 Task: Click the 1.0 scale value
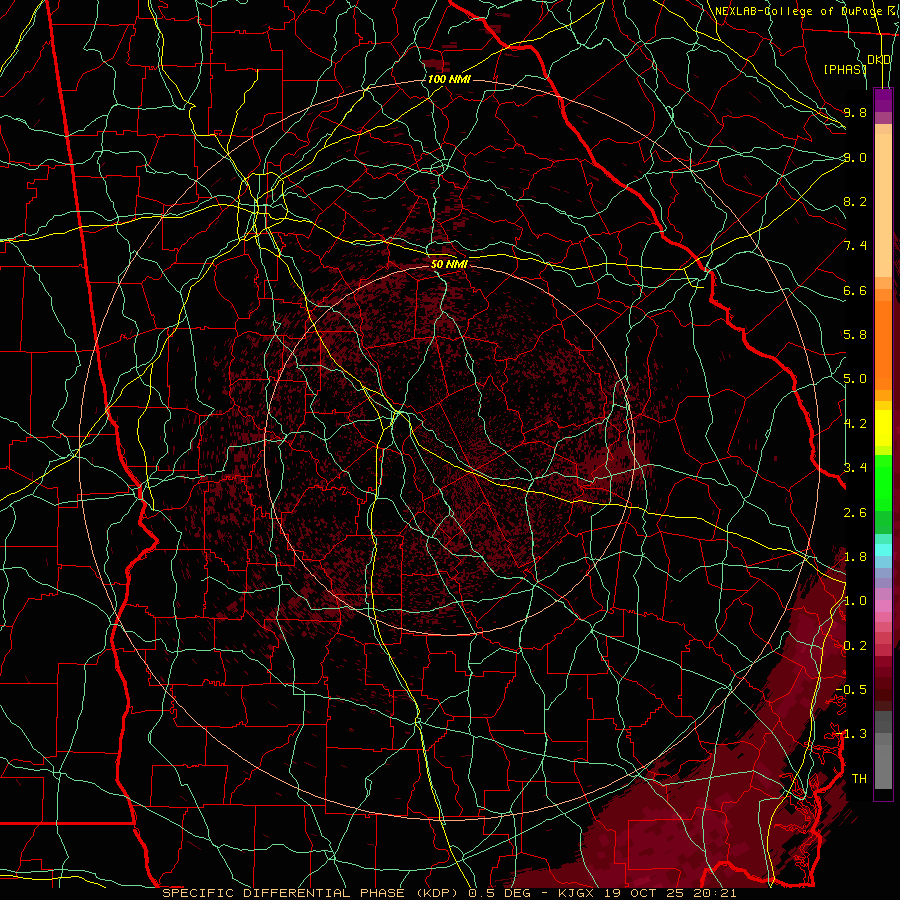[855, 601]
